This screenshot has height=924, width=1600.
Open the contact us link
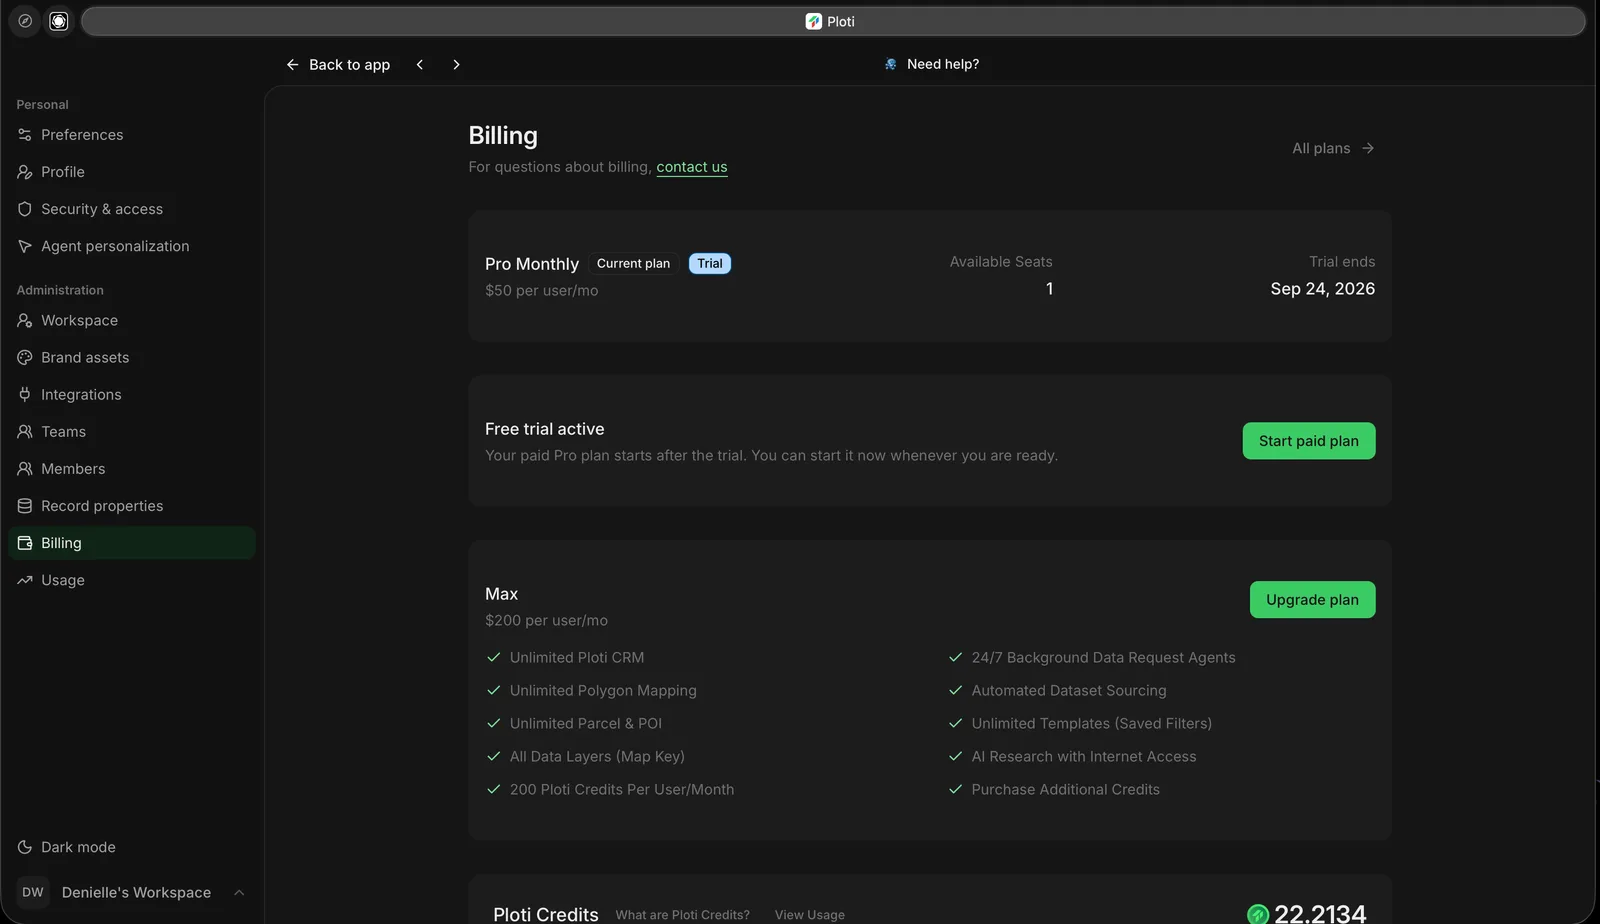tap(692, 167)
